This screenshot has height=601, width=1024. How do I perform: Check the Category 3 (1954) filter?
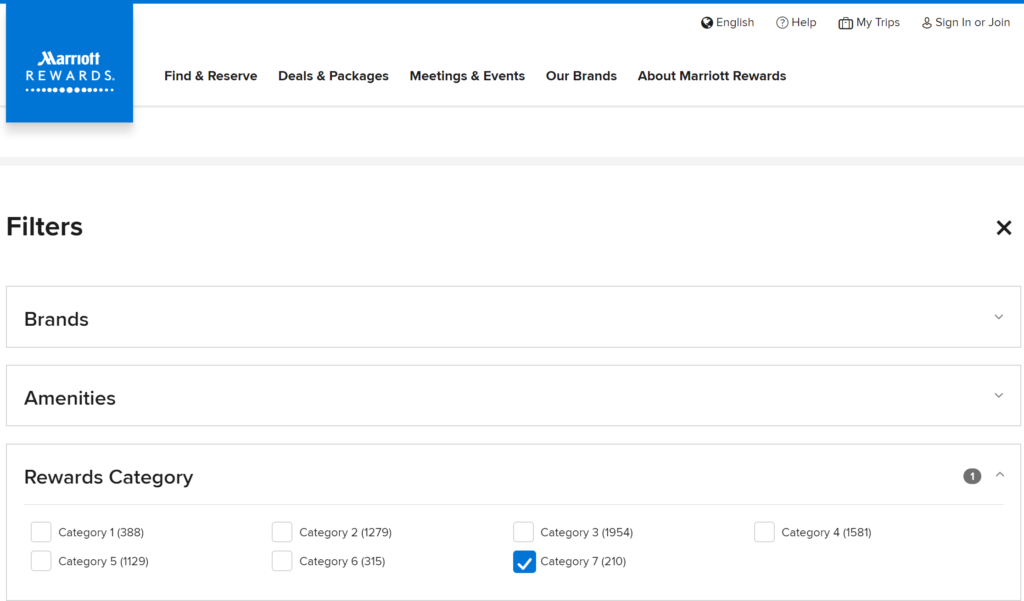click(x=523, y=532)
